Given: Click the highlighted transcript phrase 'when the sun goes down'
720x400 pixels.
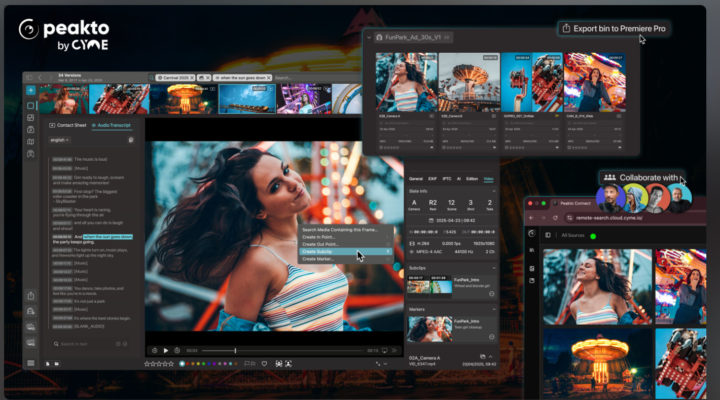Looking at the screenshot, I should point(108,237).
